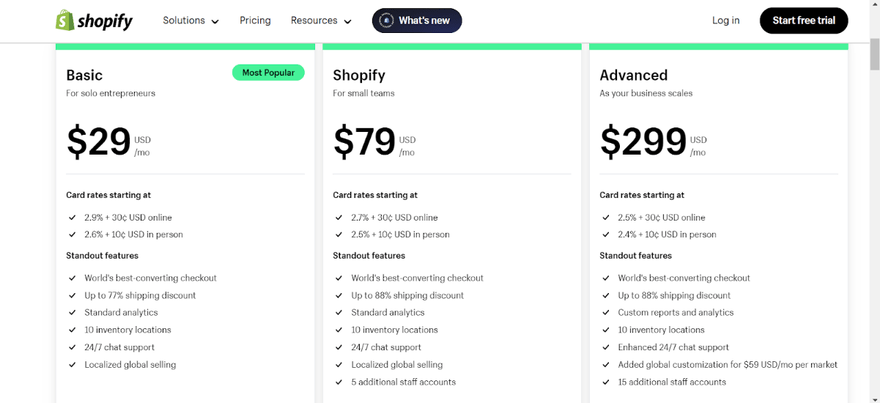Viewport: 880px width, 403px height.
Task: Click checkmark beside 'Up to 77% shipping discount'
Action: [72, 295]
